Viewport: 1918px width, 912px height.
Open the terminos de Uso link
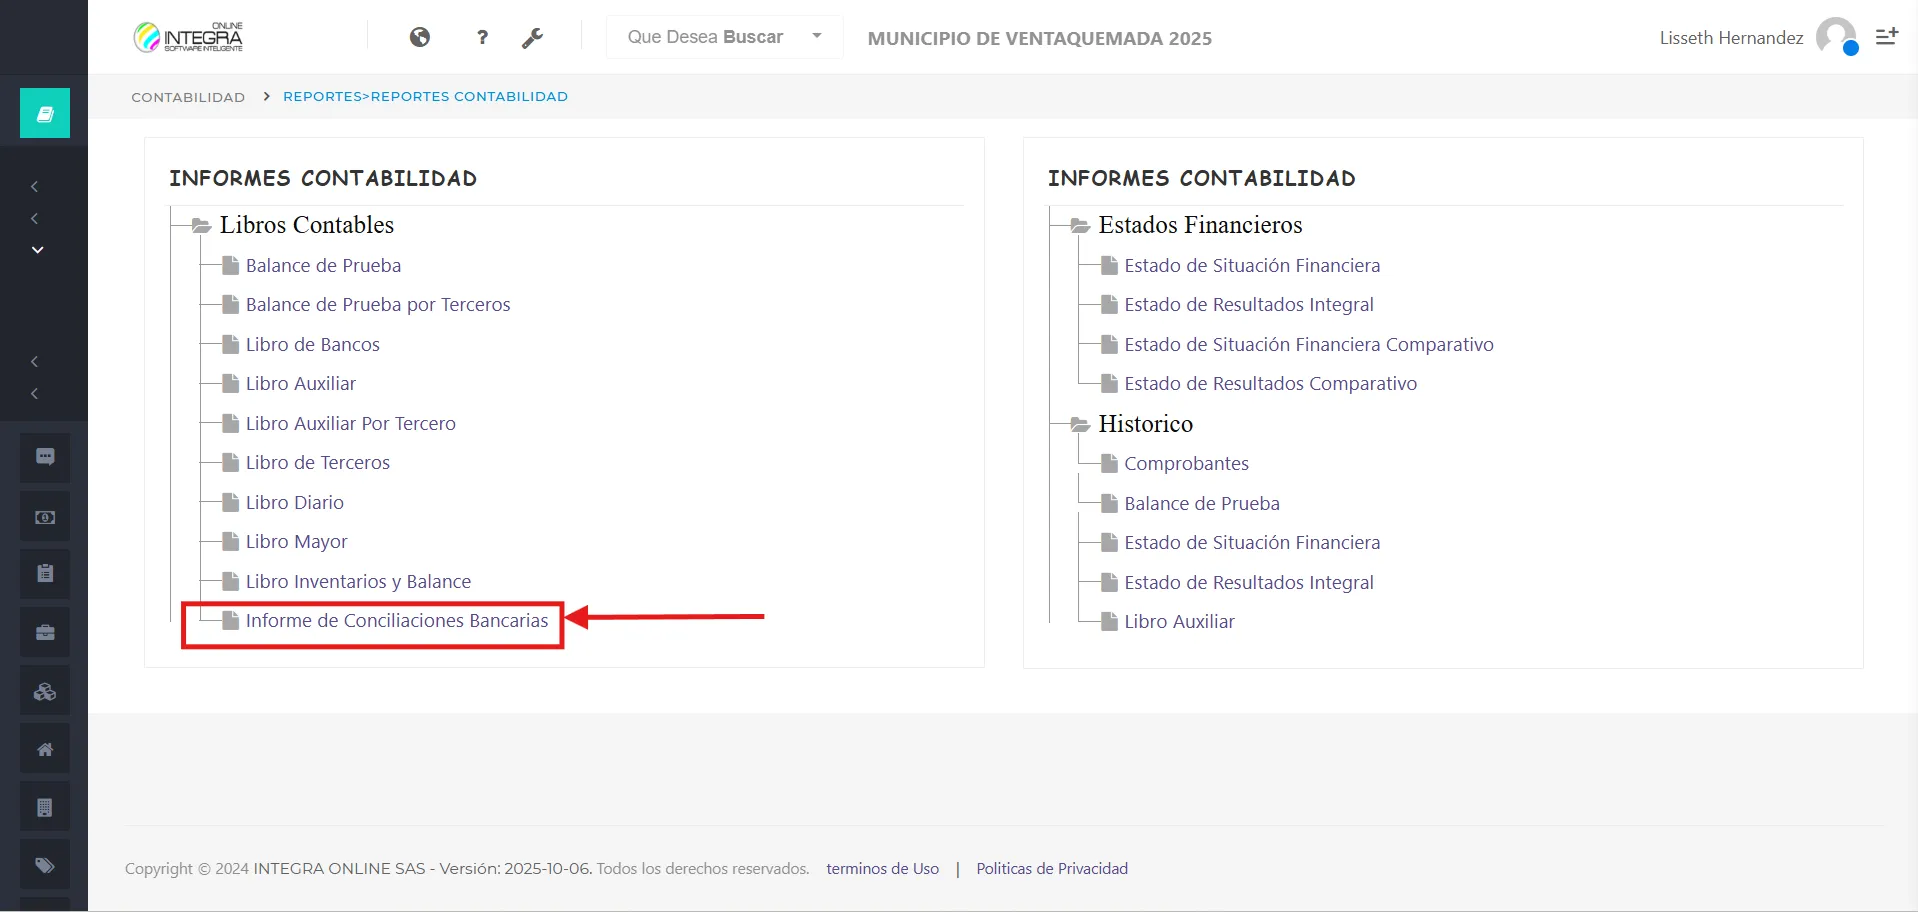882,869
